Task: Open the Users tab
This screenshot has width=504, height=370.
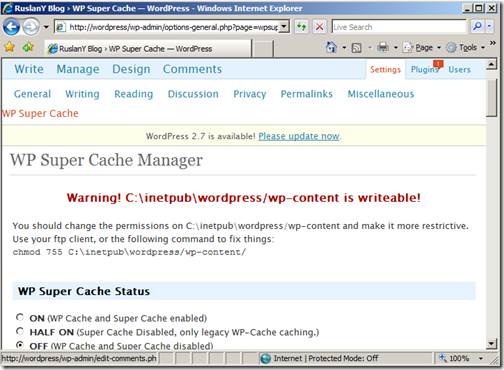Action: tap(459, 69)
